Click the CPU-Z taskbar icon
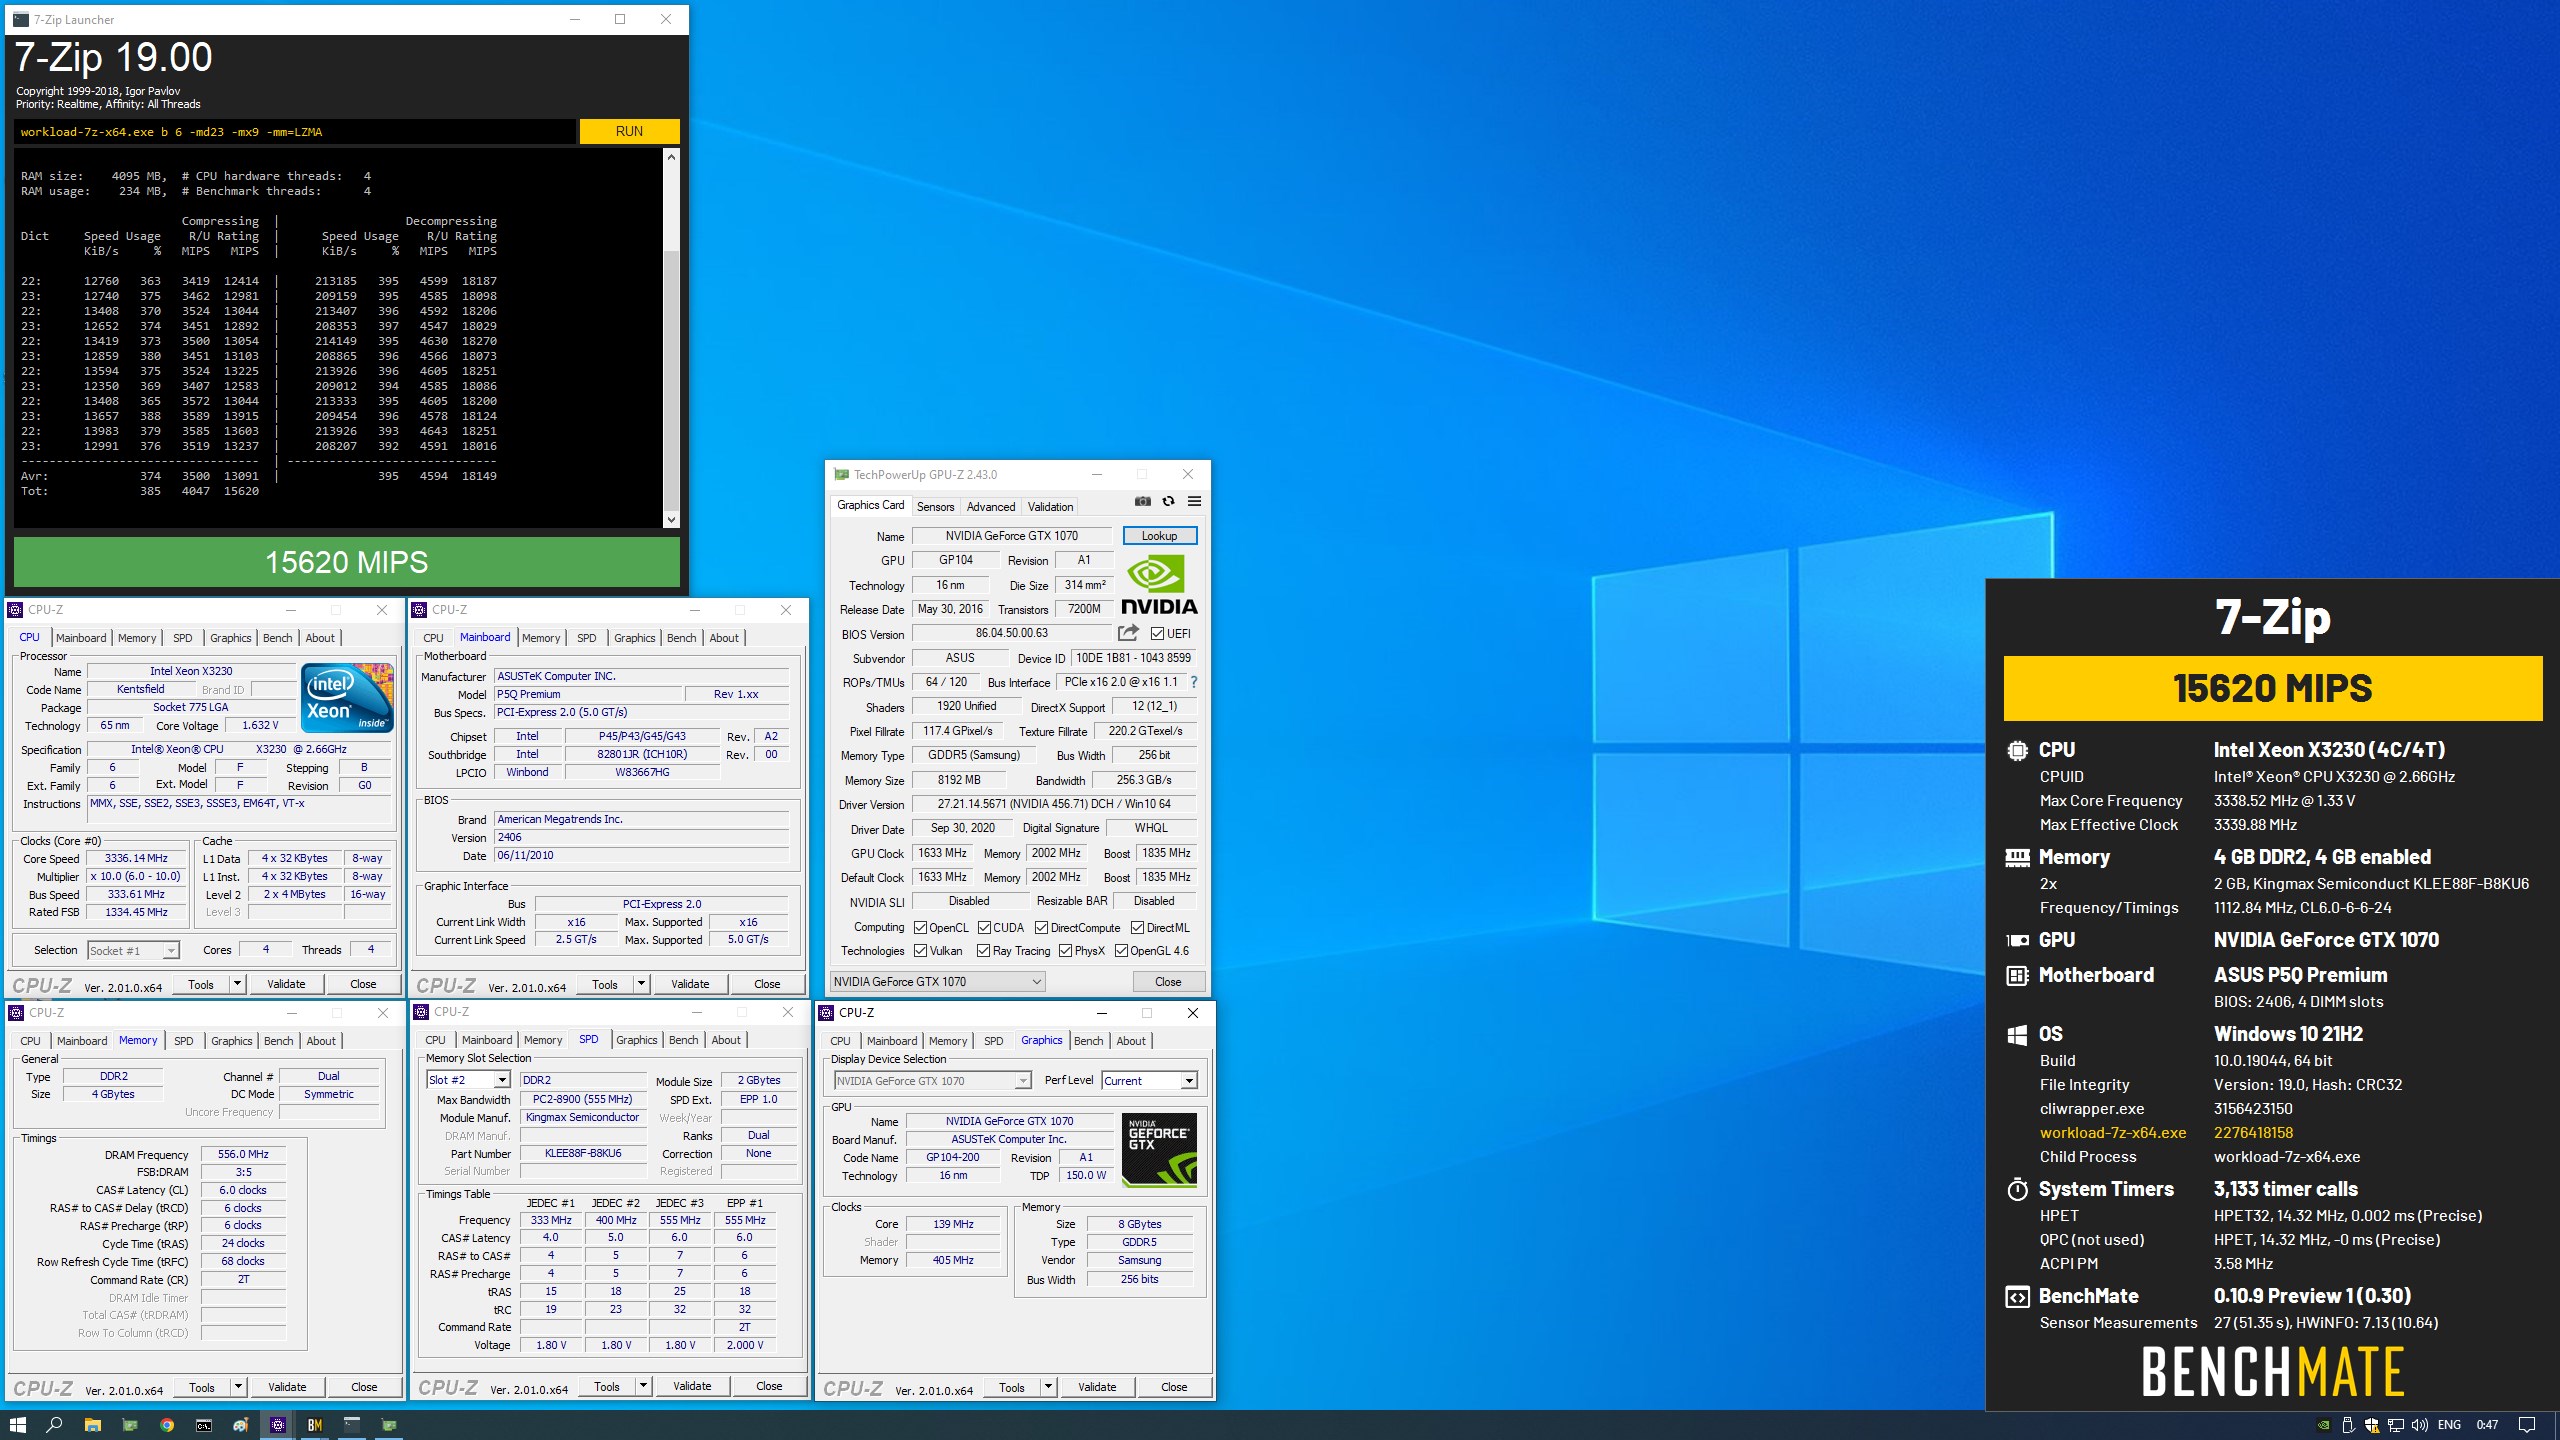2560x1440 pixels. coord(278,1425)
